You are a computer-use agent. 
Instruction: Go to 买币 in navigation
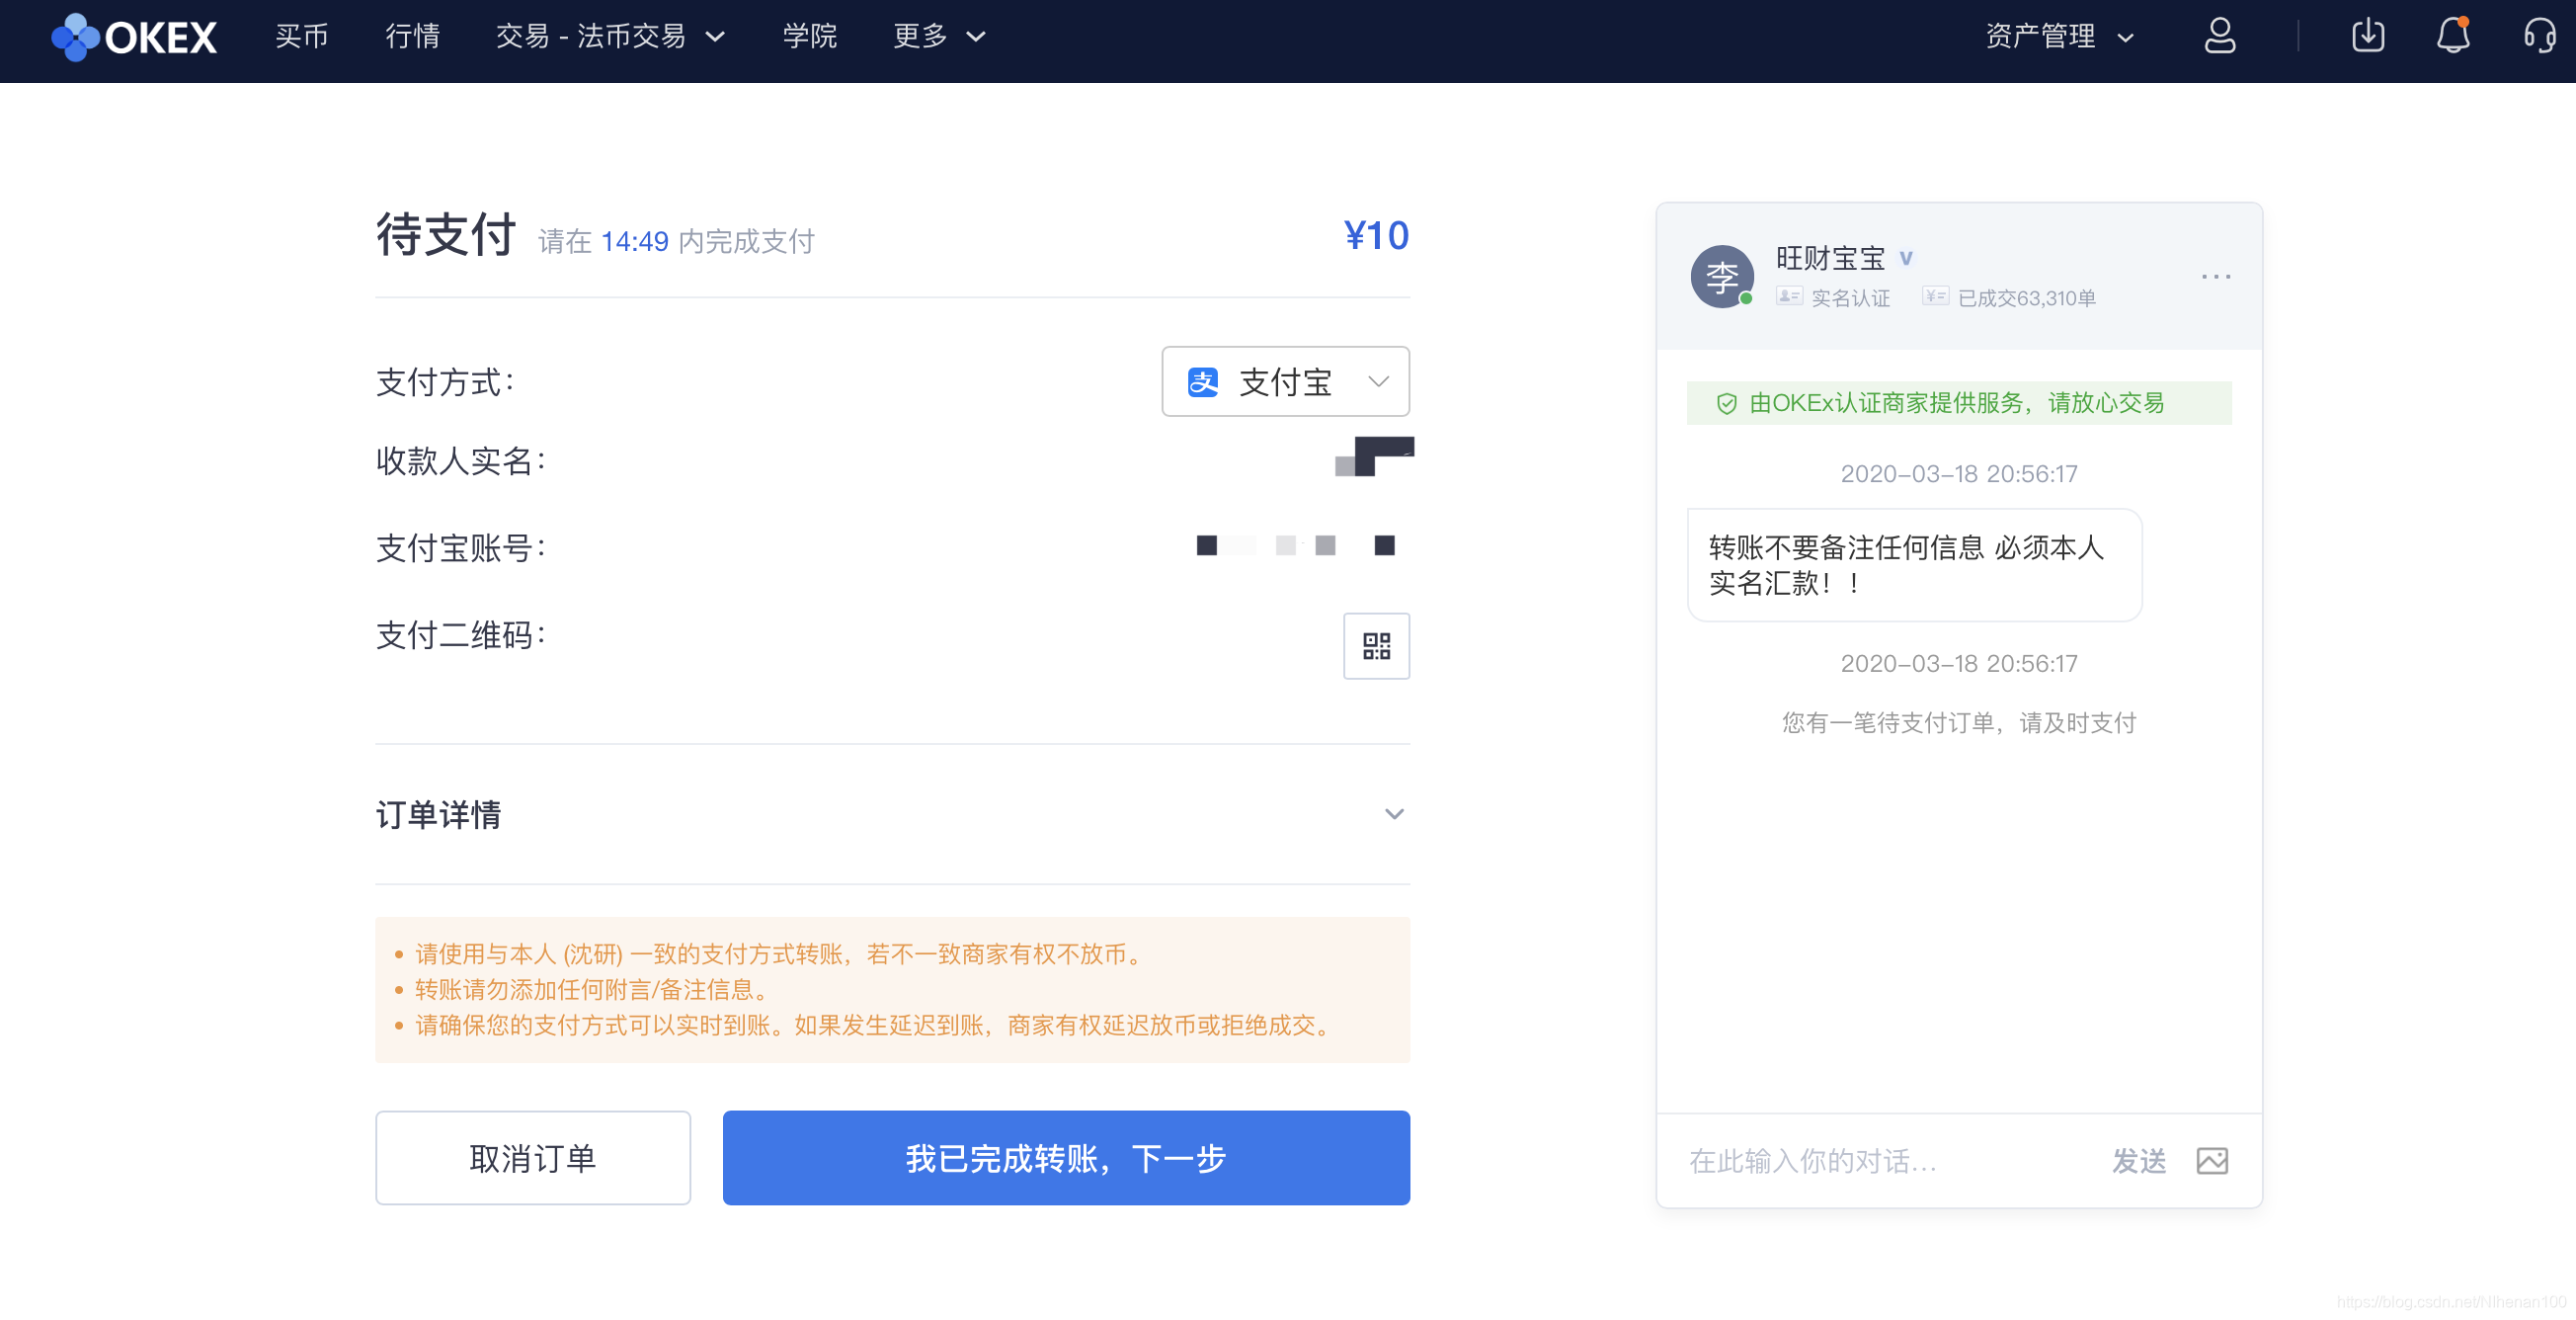coord(301,37)
